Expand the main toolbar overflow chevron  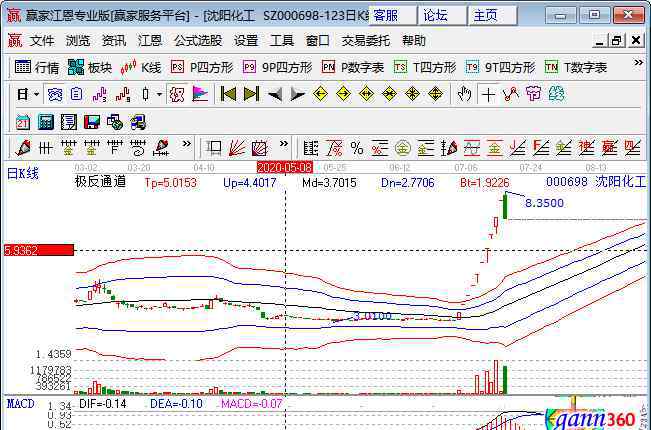(638, 63)
